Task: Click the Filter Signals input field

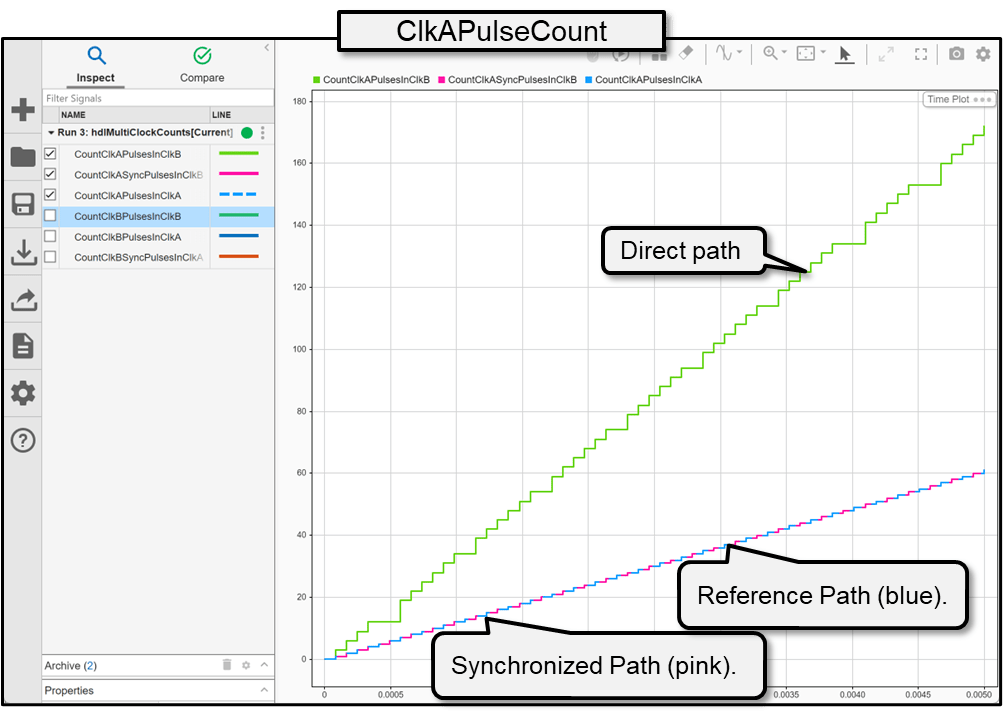Action: point(157,98)
